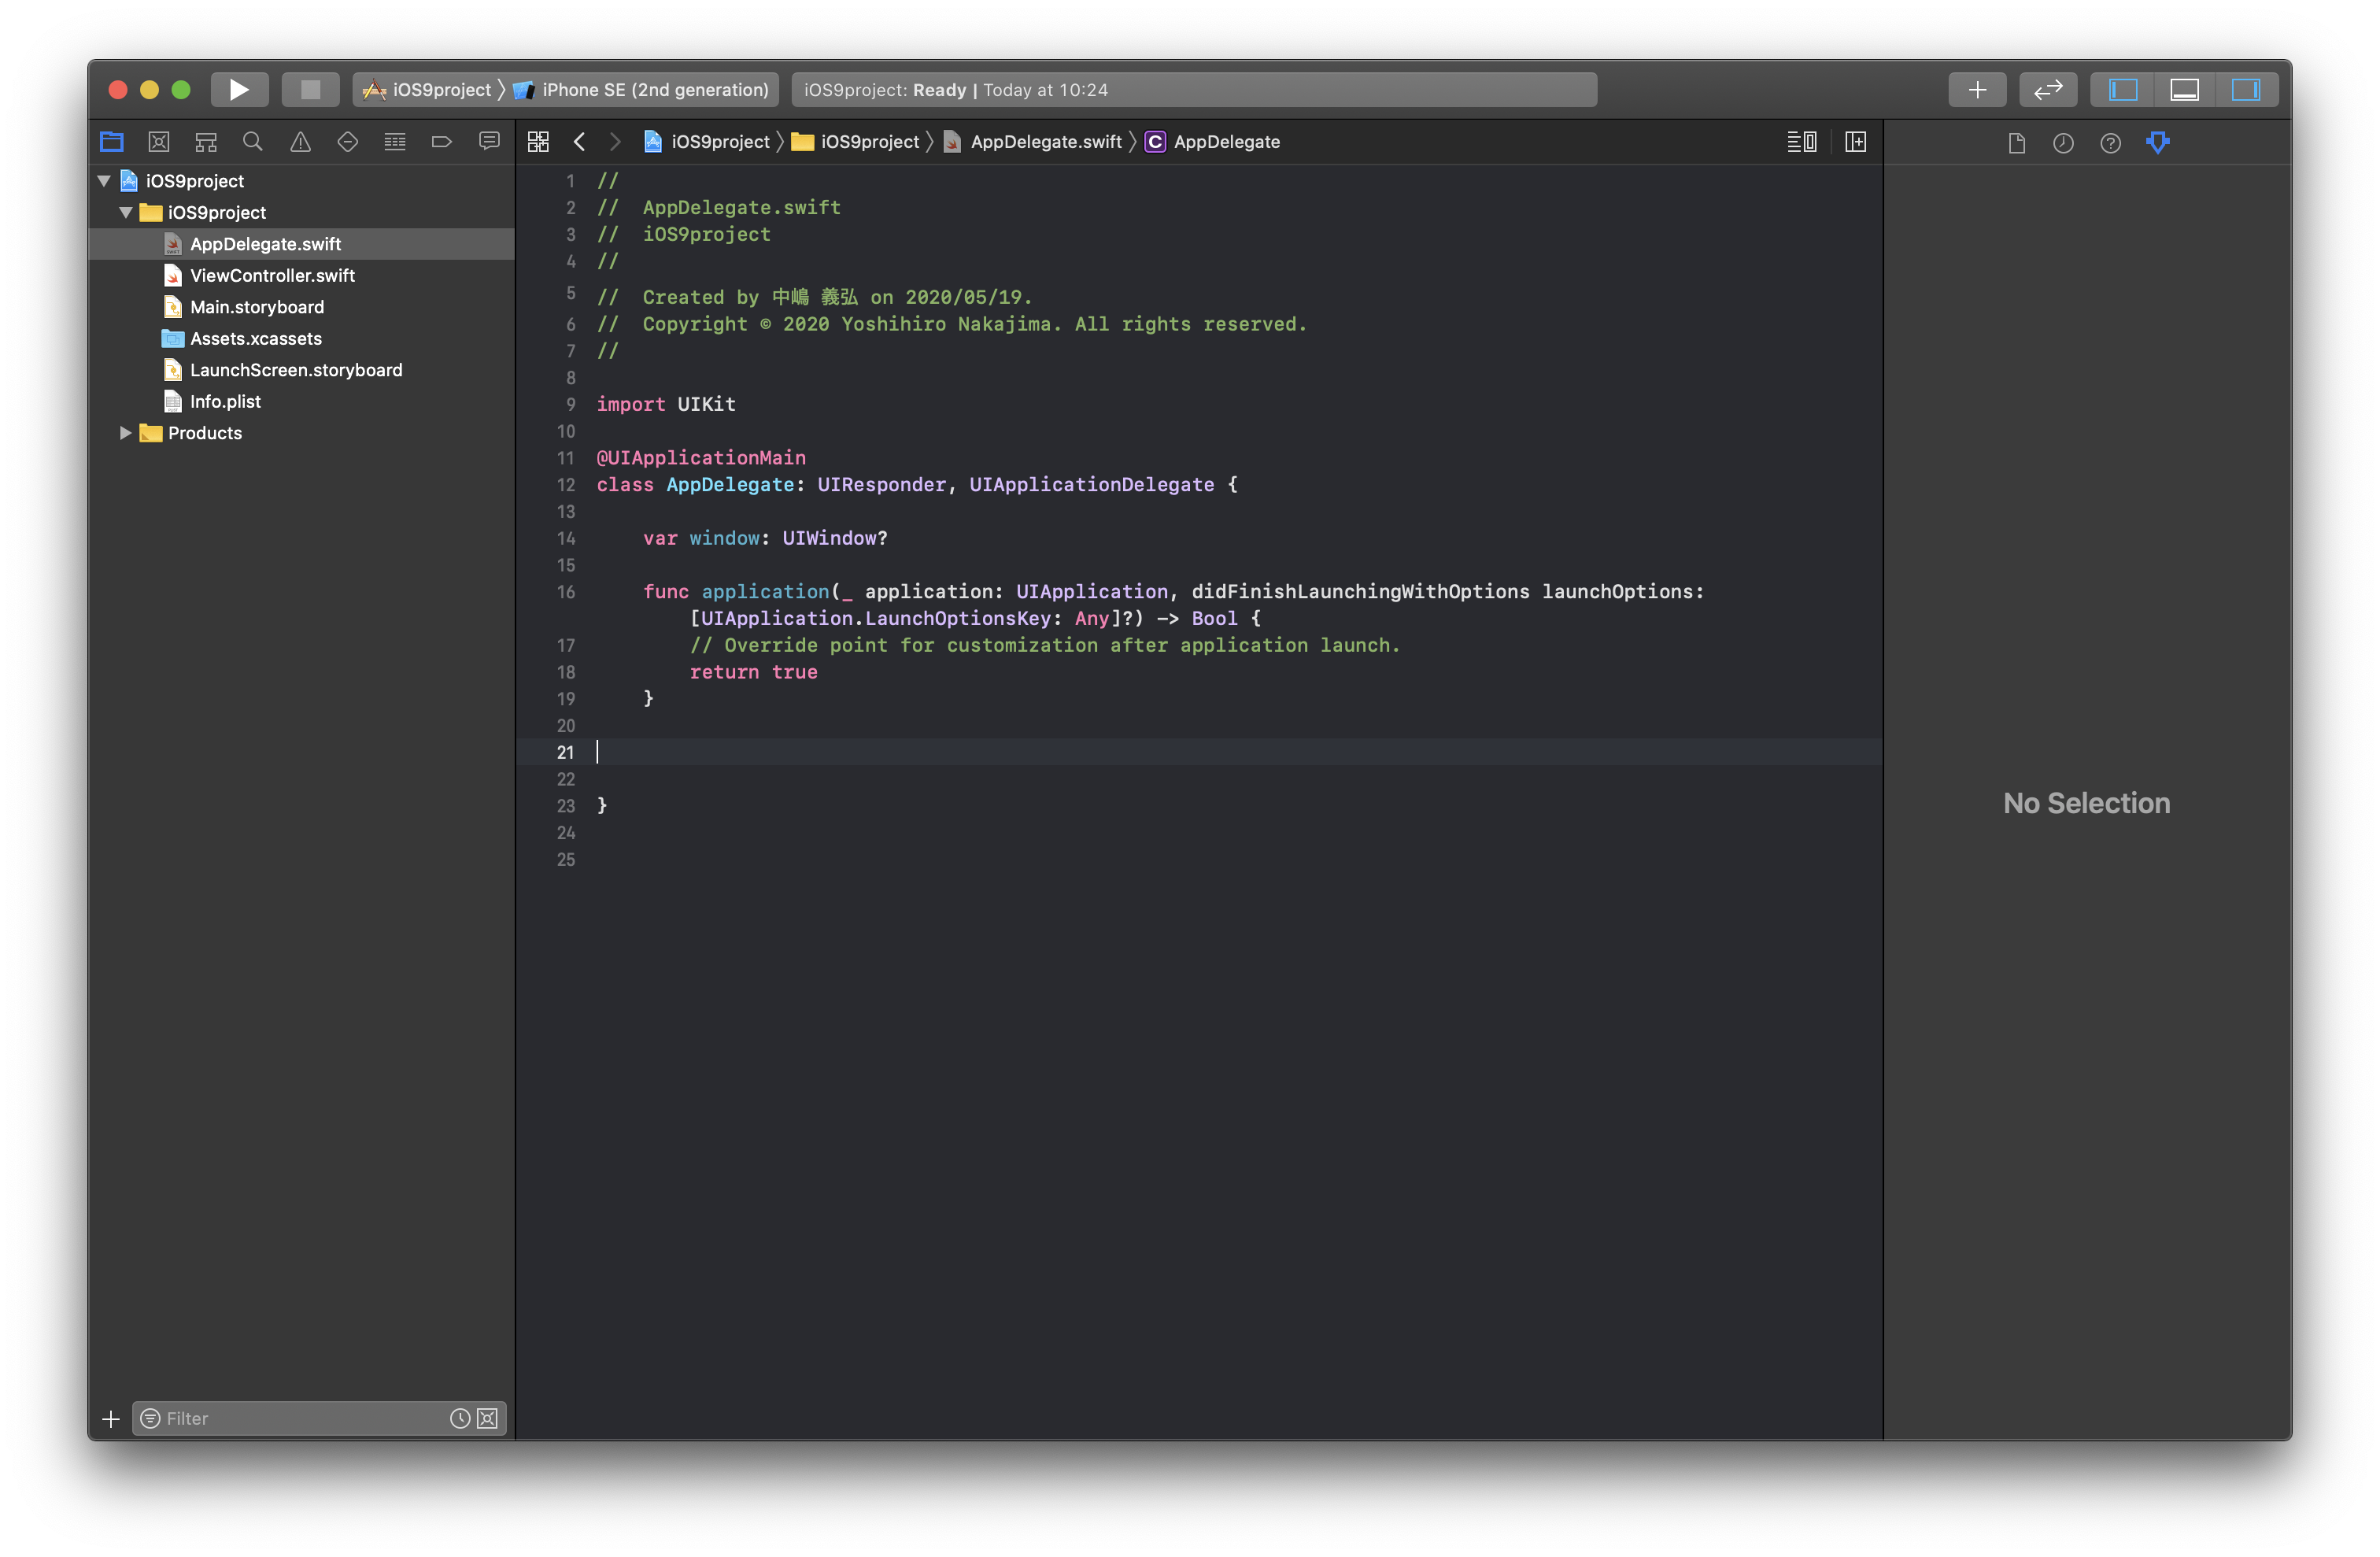Show the Test navigator
The image size is (2380, 1557).
pos(347,142)
